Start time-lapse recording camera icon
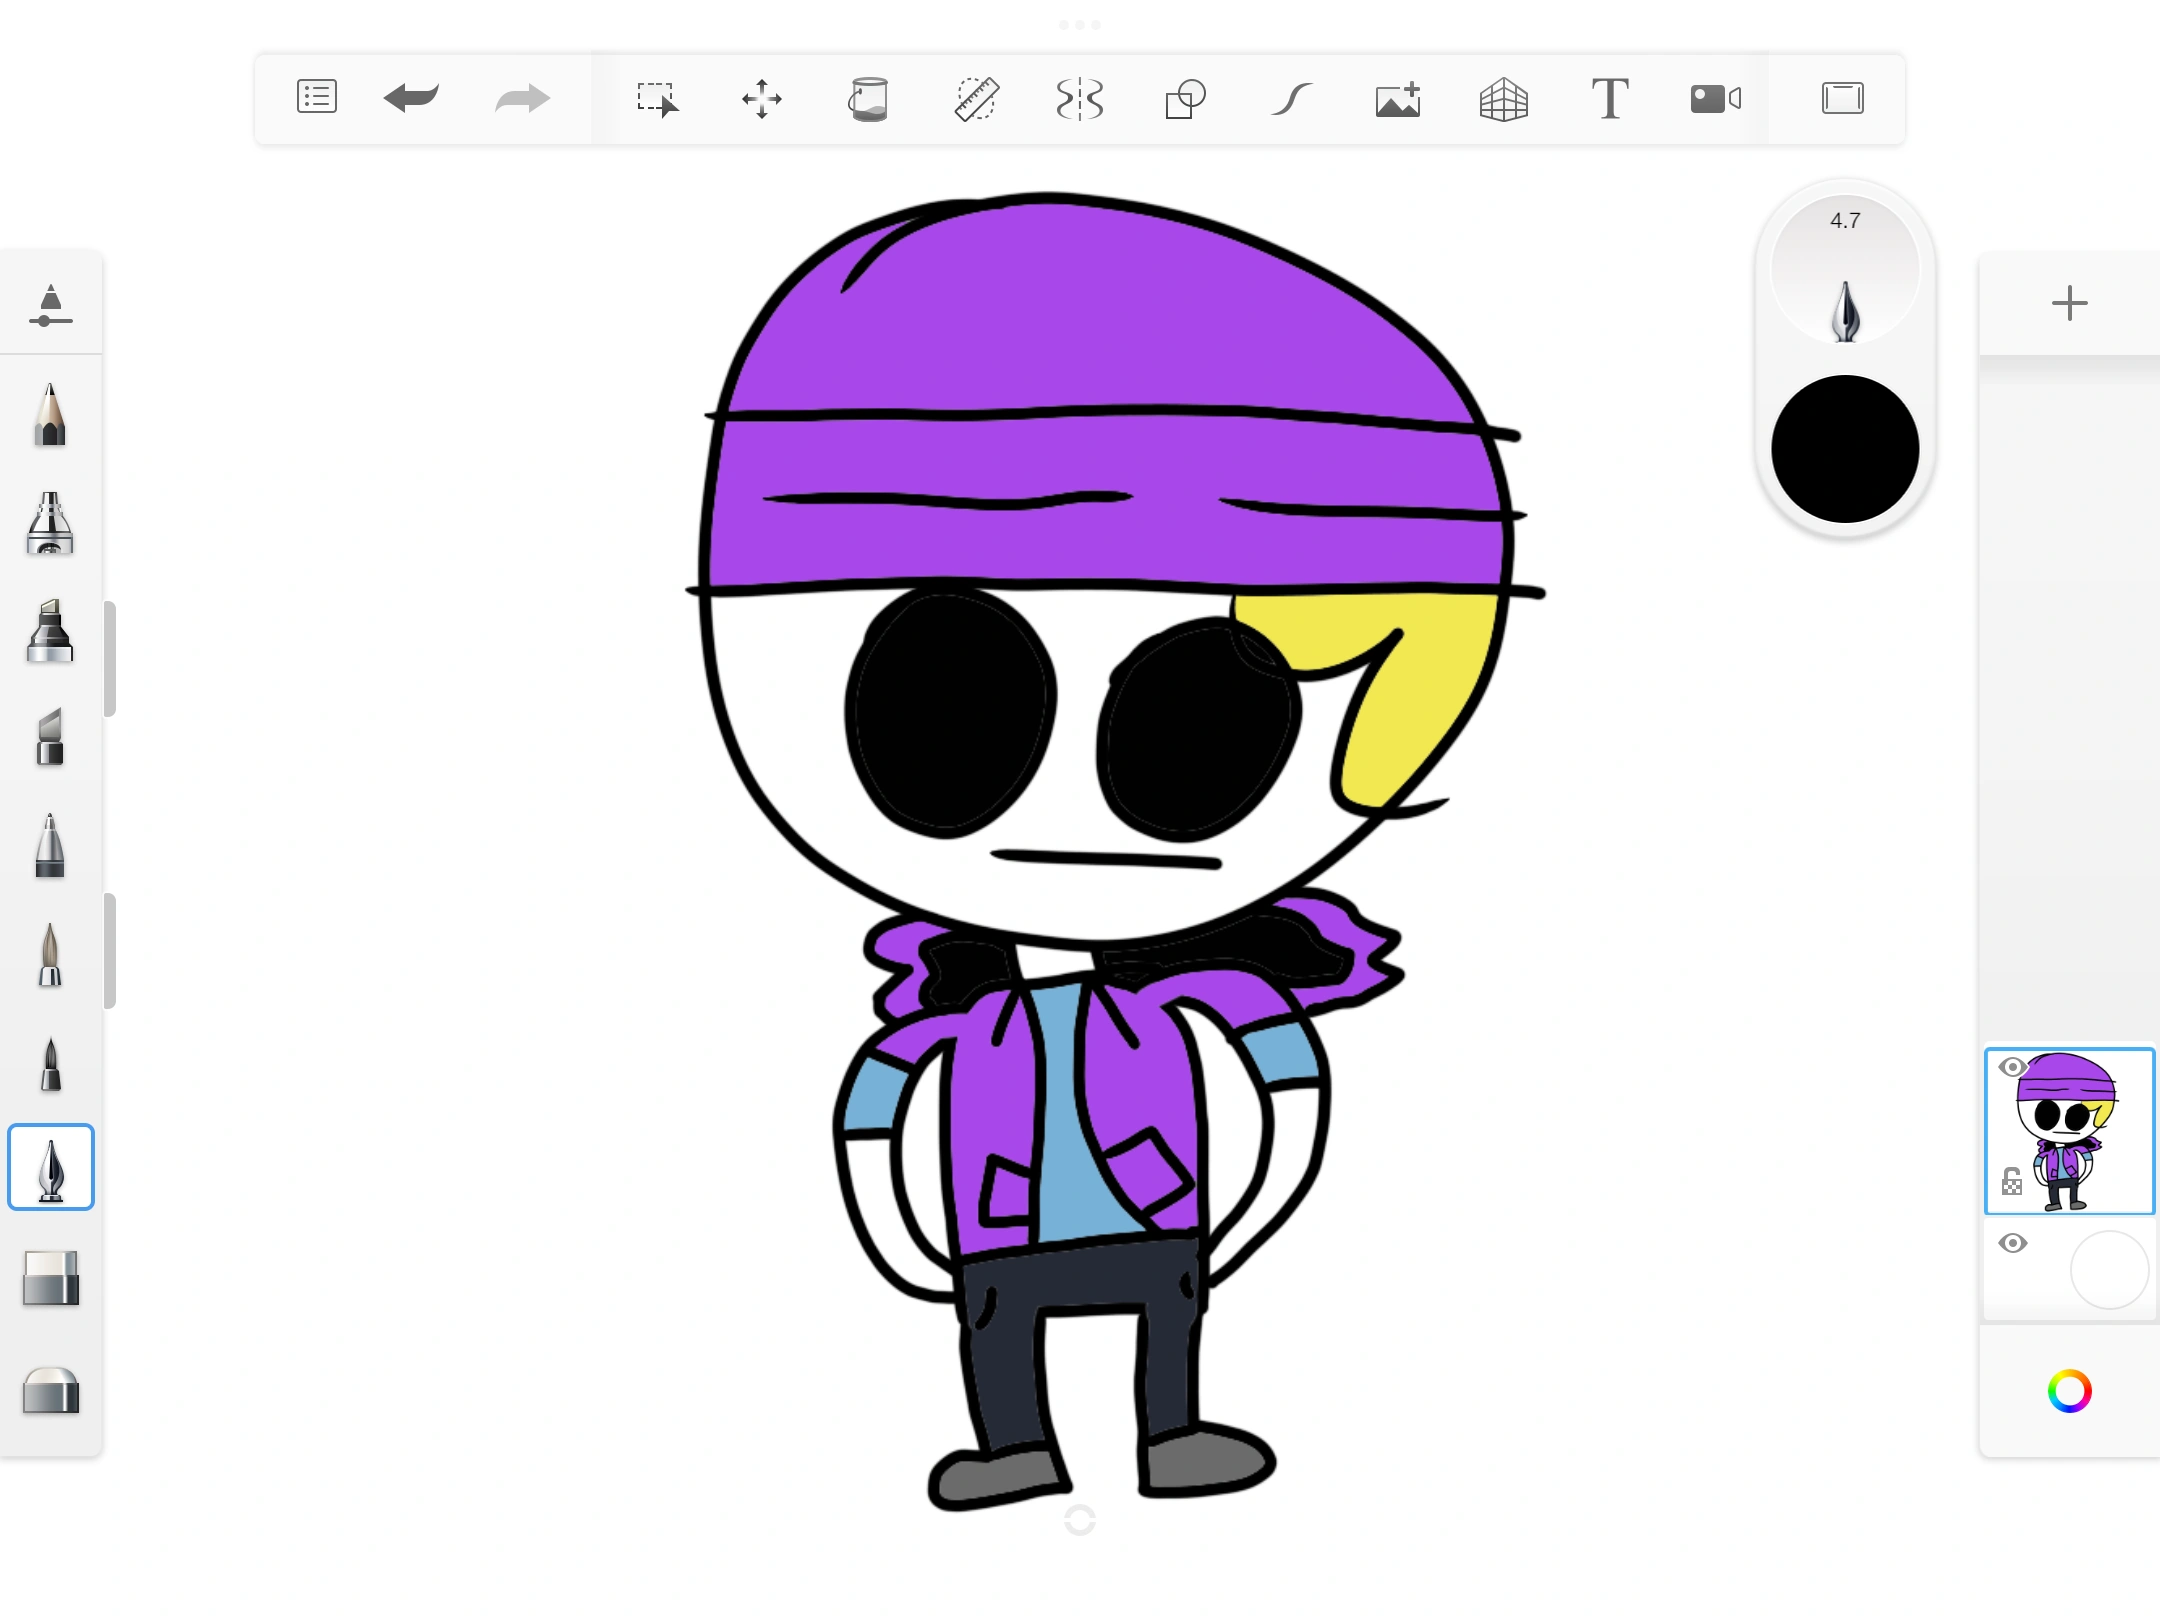This screenshot has width=2160, height=1620. click(1715, 99)
